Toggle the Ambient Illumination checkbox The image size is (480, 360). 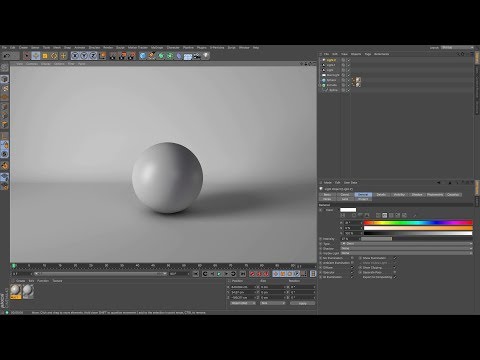(x=352, y=263)
